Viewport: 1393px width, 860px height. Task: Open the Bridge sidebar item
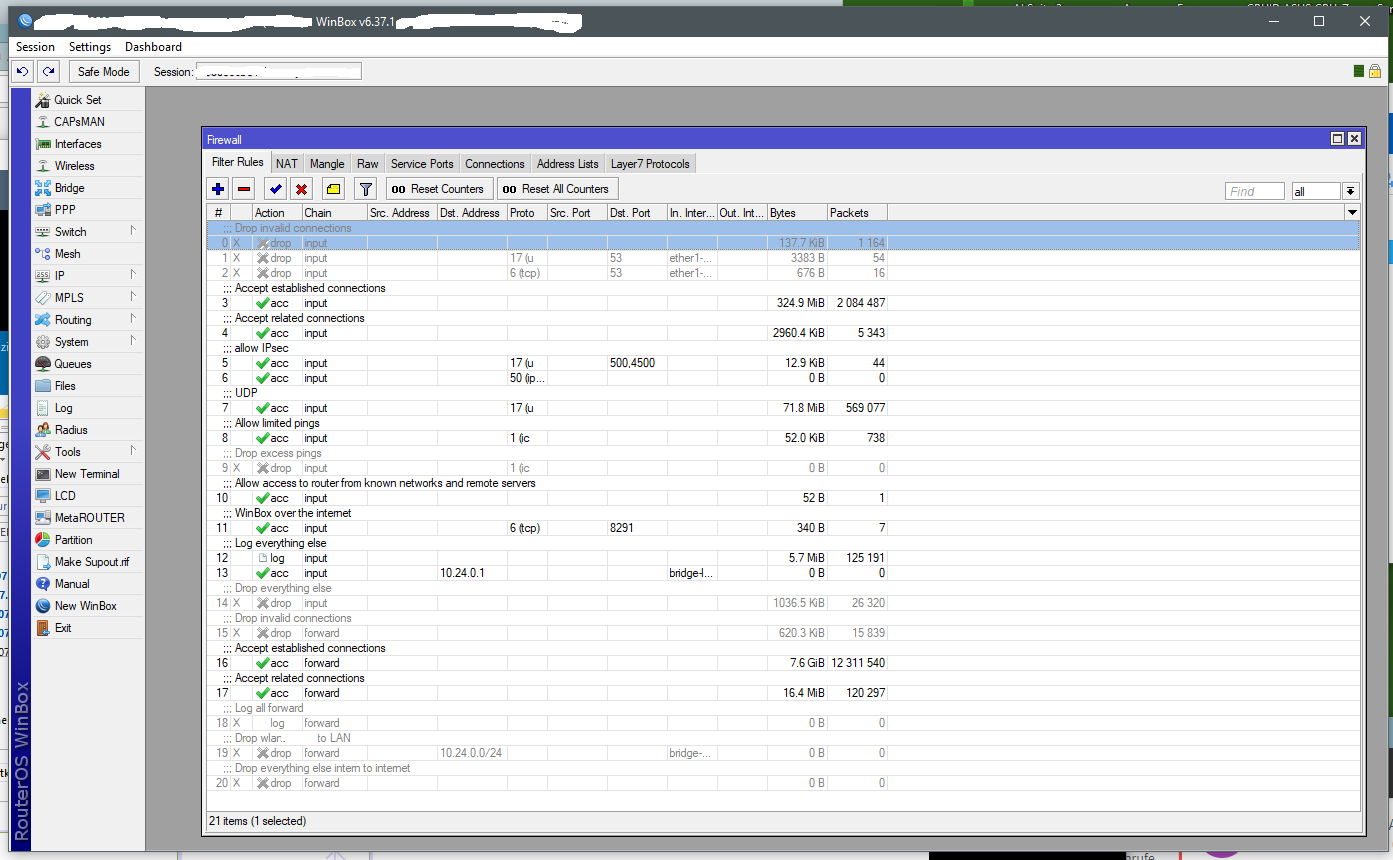(70, 188)
